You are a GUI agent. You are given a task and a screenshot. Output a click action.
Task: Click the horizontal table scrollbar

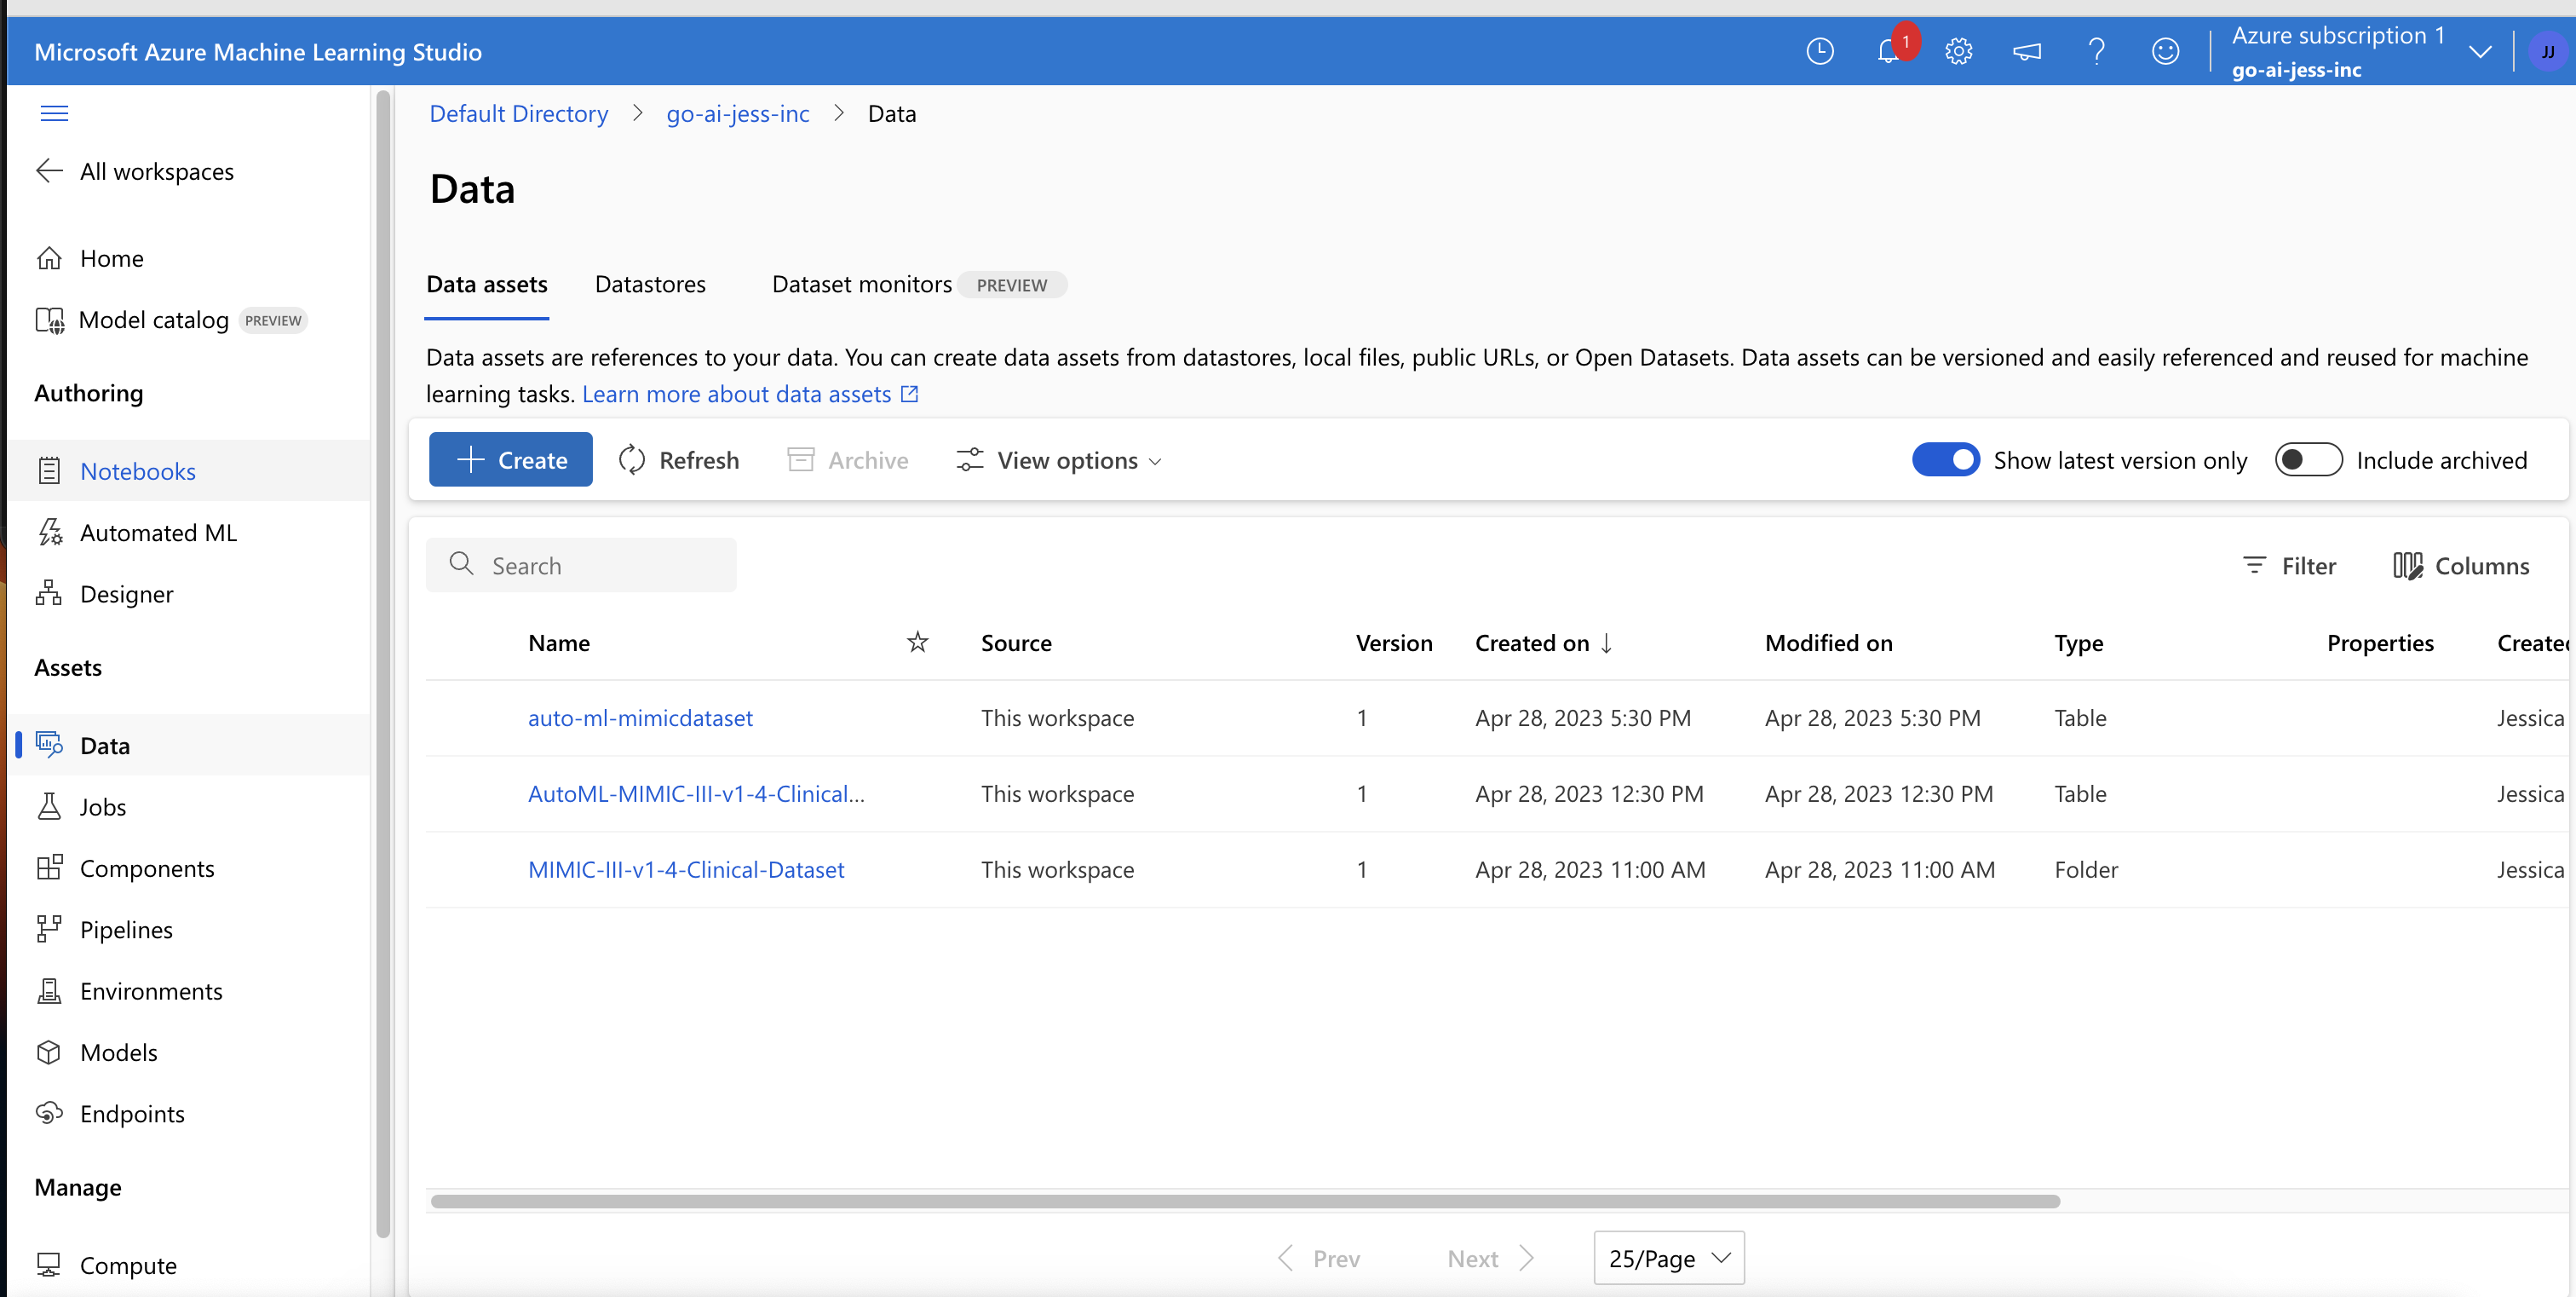1245,1201
